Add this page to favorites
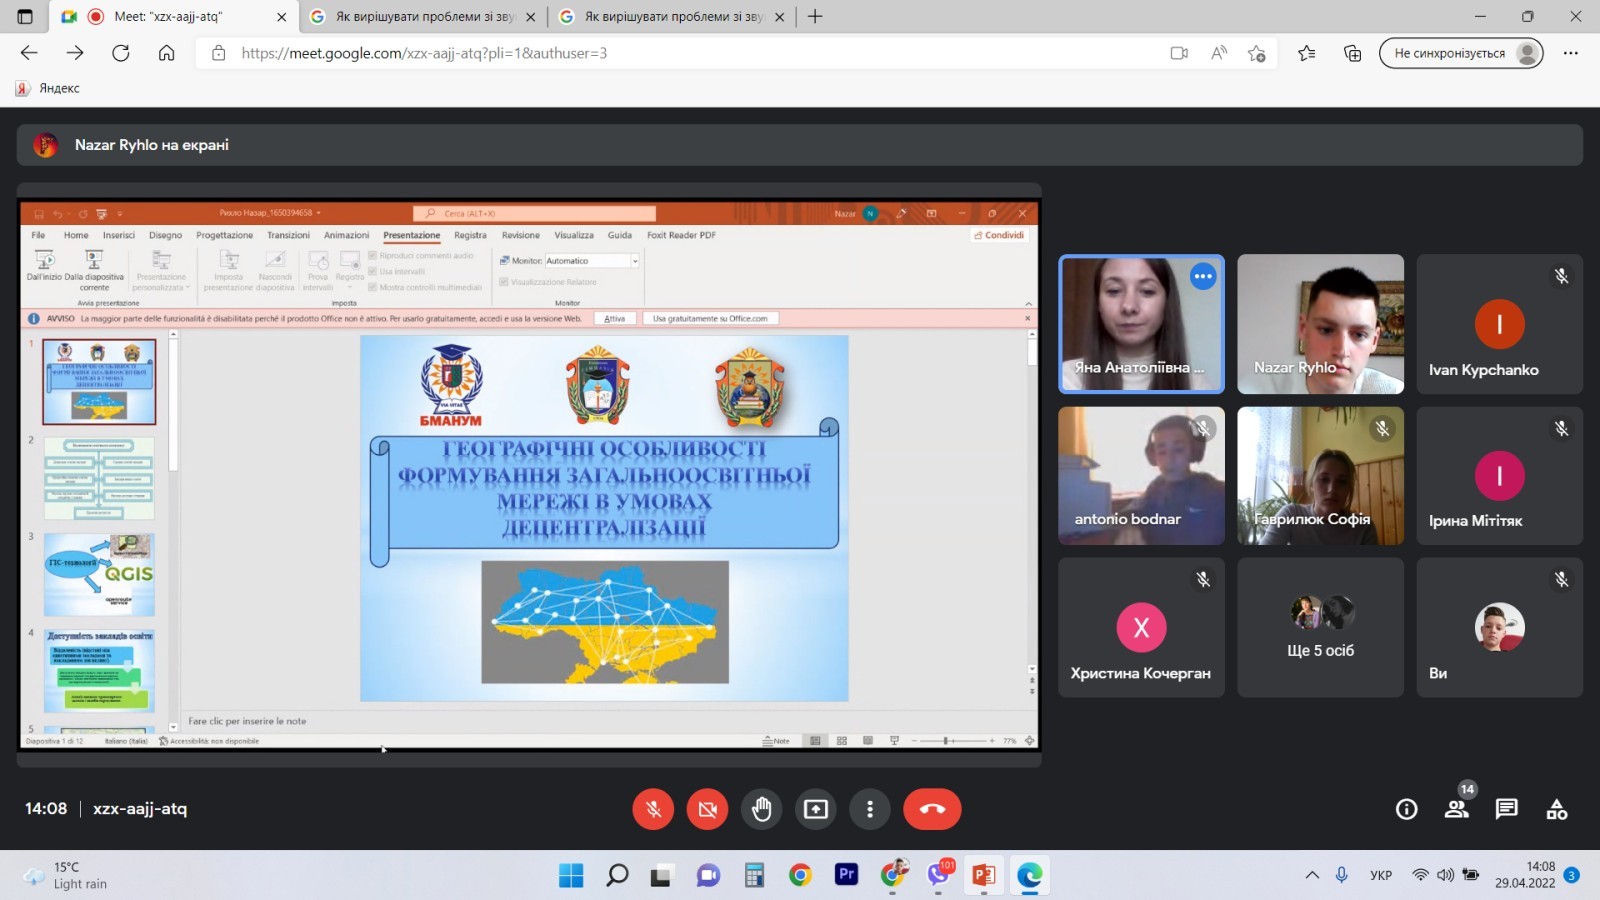 click(x=1257, y=53)
